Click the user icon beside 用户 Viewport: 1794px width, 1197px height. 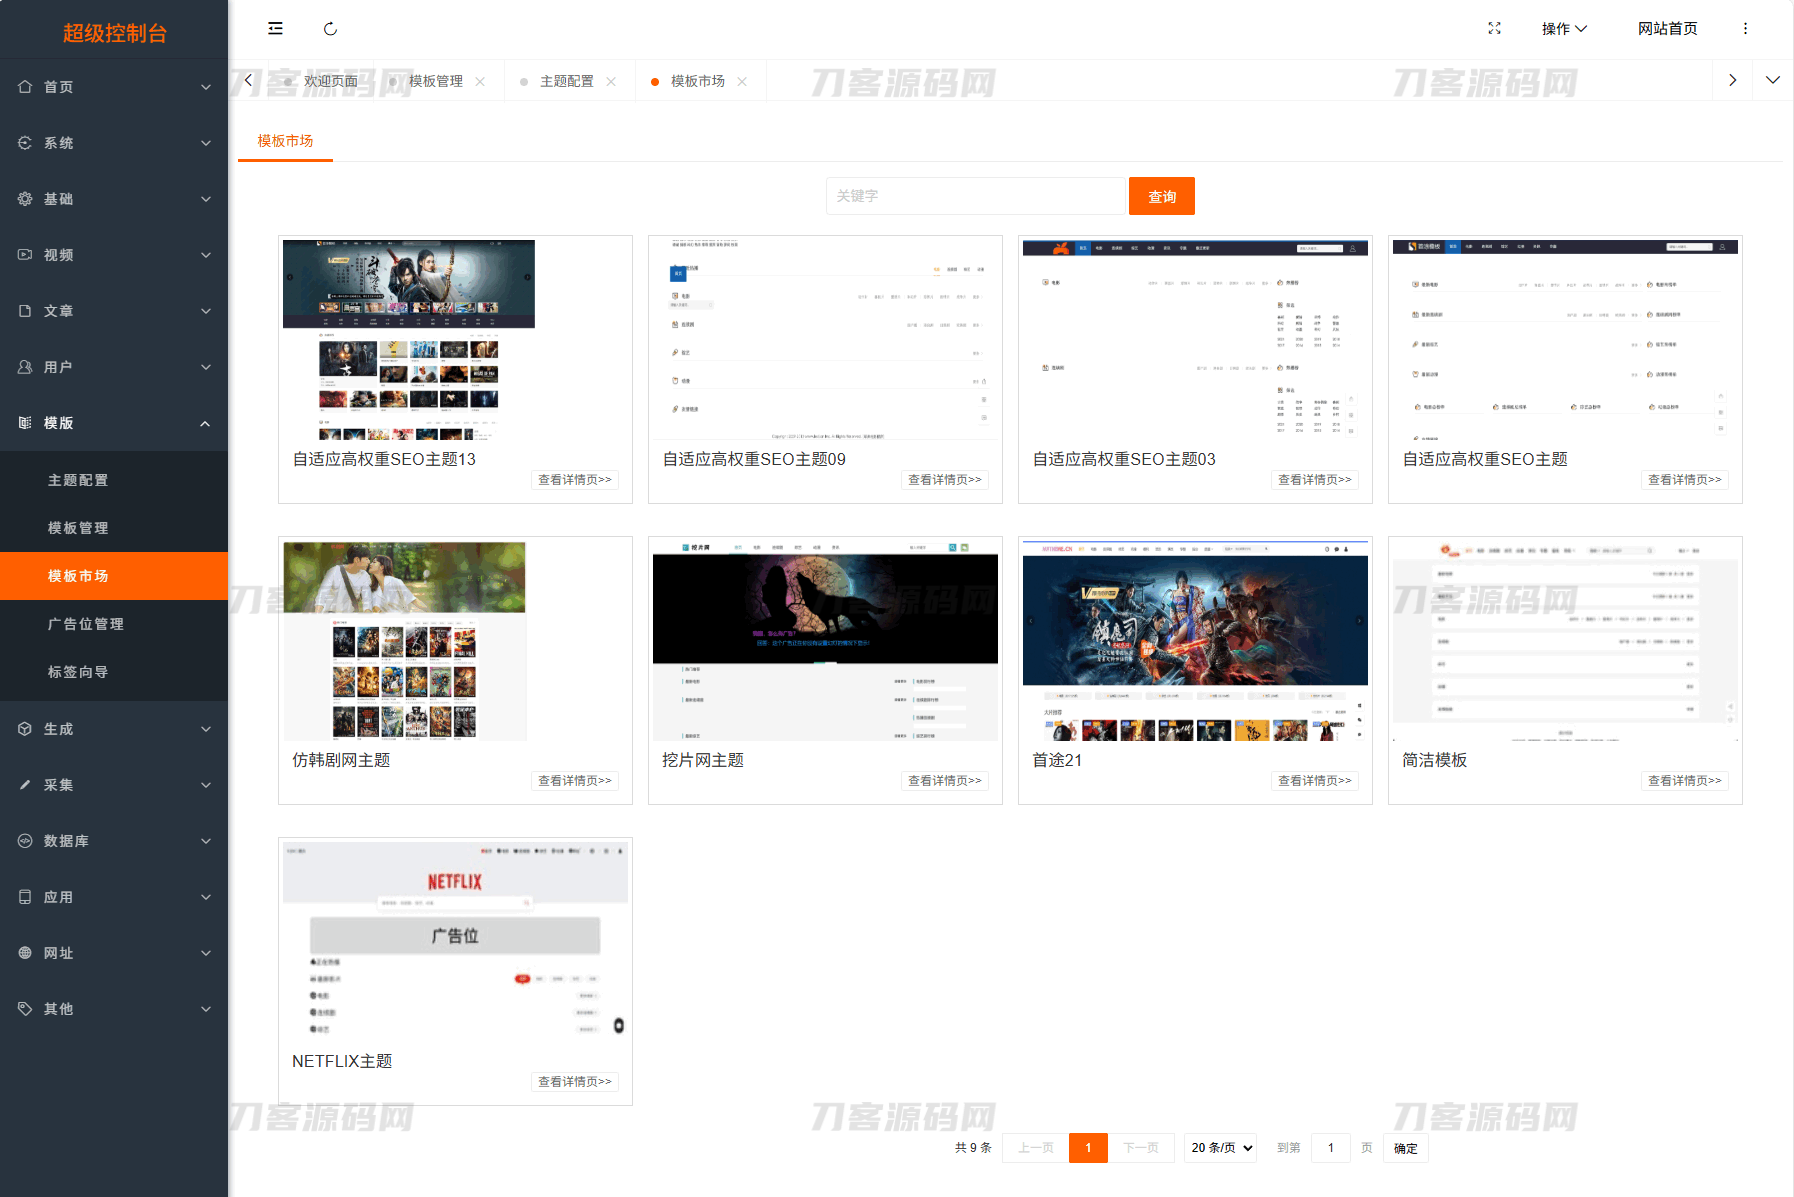click(x=25, y=367)
